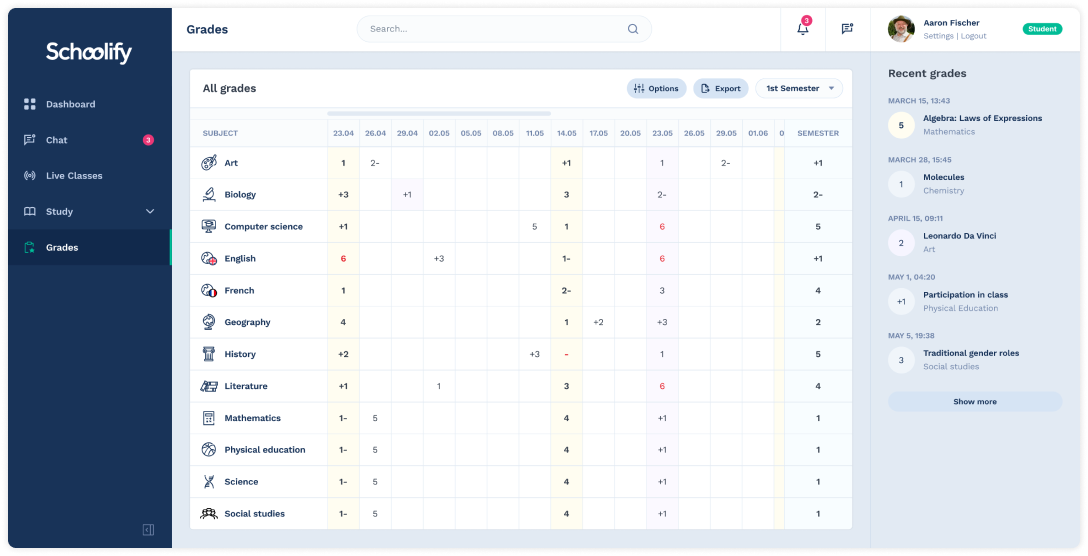Click the Schoolify logo
The height and width of the screenshot is (556, 1088).
[x=89, y=52]
